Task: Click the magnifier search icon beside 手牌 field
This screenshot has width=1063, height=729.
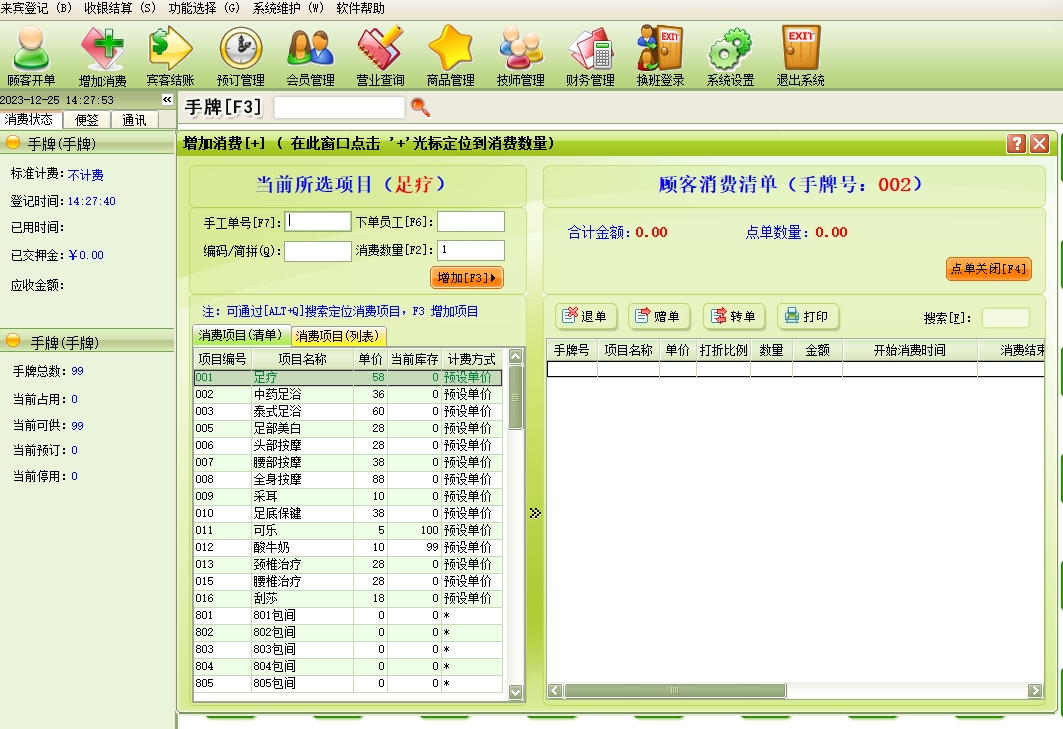Action: pyautogui.click(x=420, y=107)
